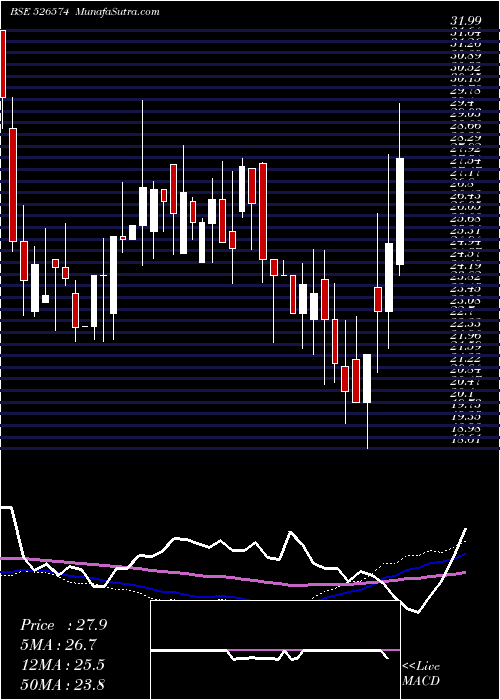
Task: Click the 12MA : 25.5 value
Action: point(62,665)
